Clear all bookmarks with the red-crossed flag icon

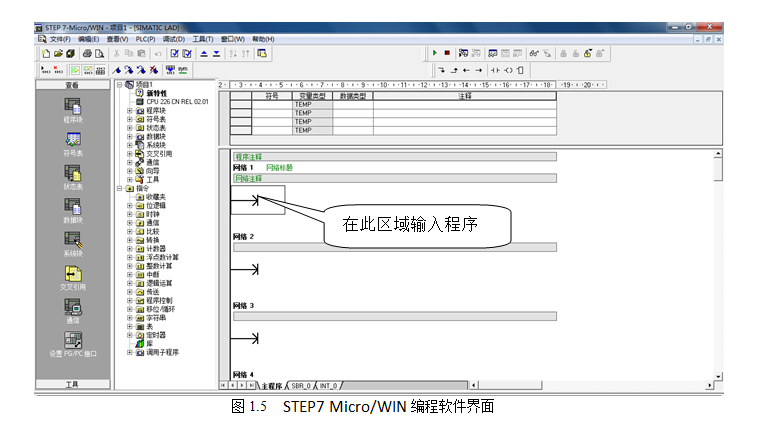[x=154, y=71]
